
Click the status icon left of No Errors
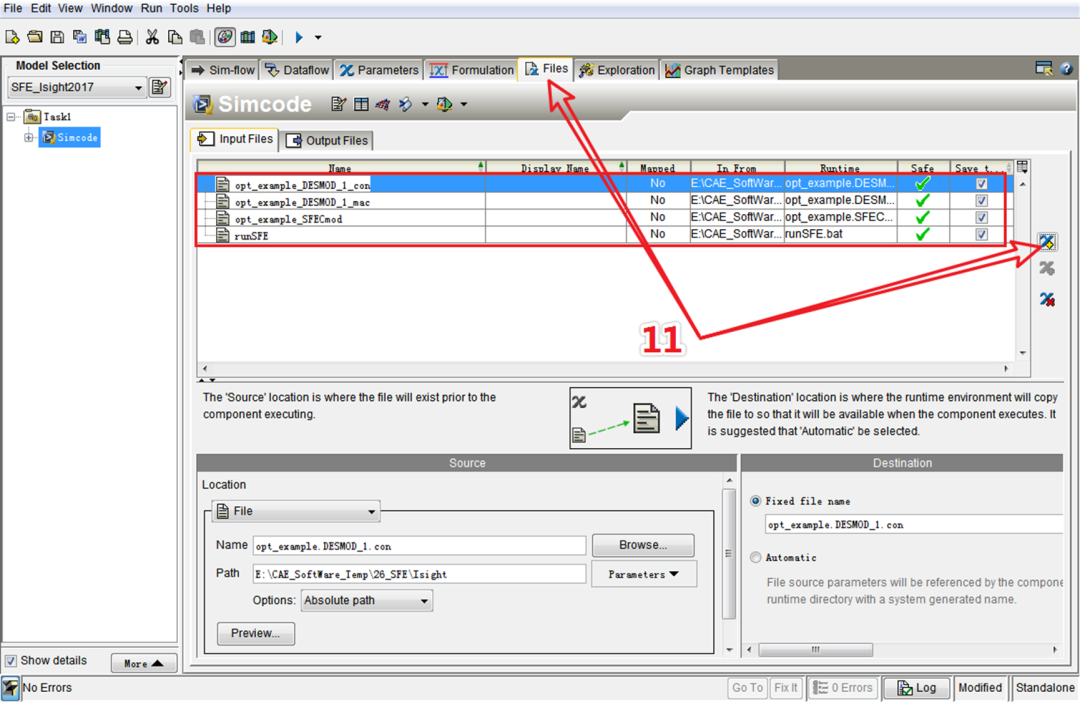pyautogui.click(x=10, y=688)
